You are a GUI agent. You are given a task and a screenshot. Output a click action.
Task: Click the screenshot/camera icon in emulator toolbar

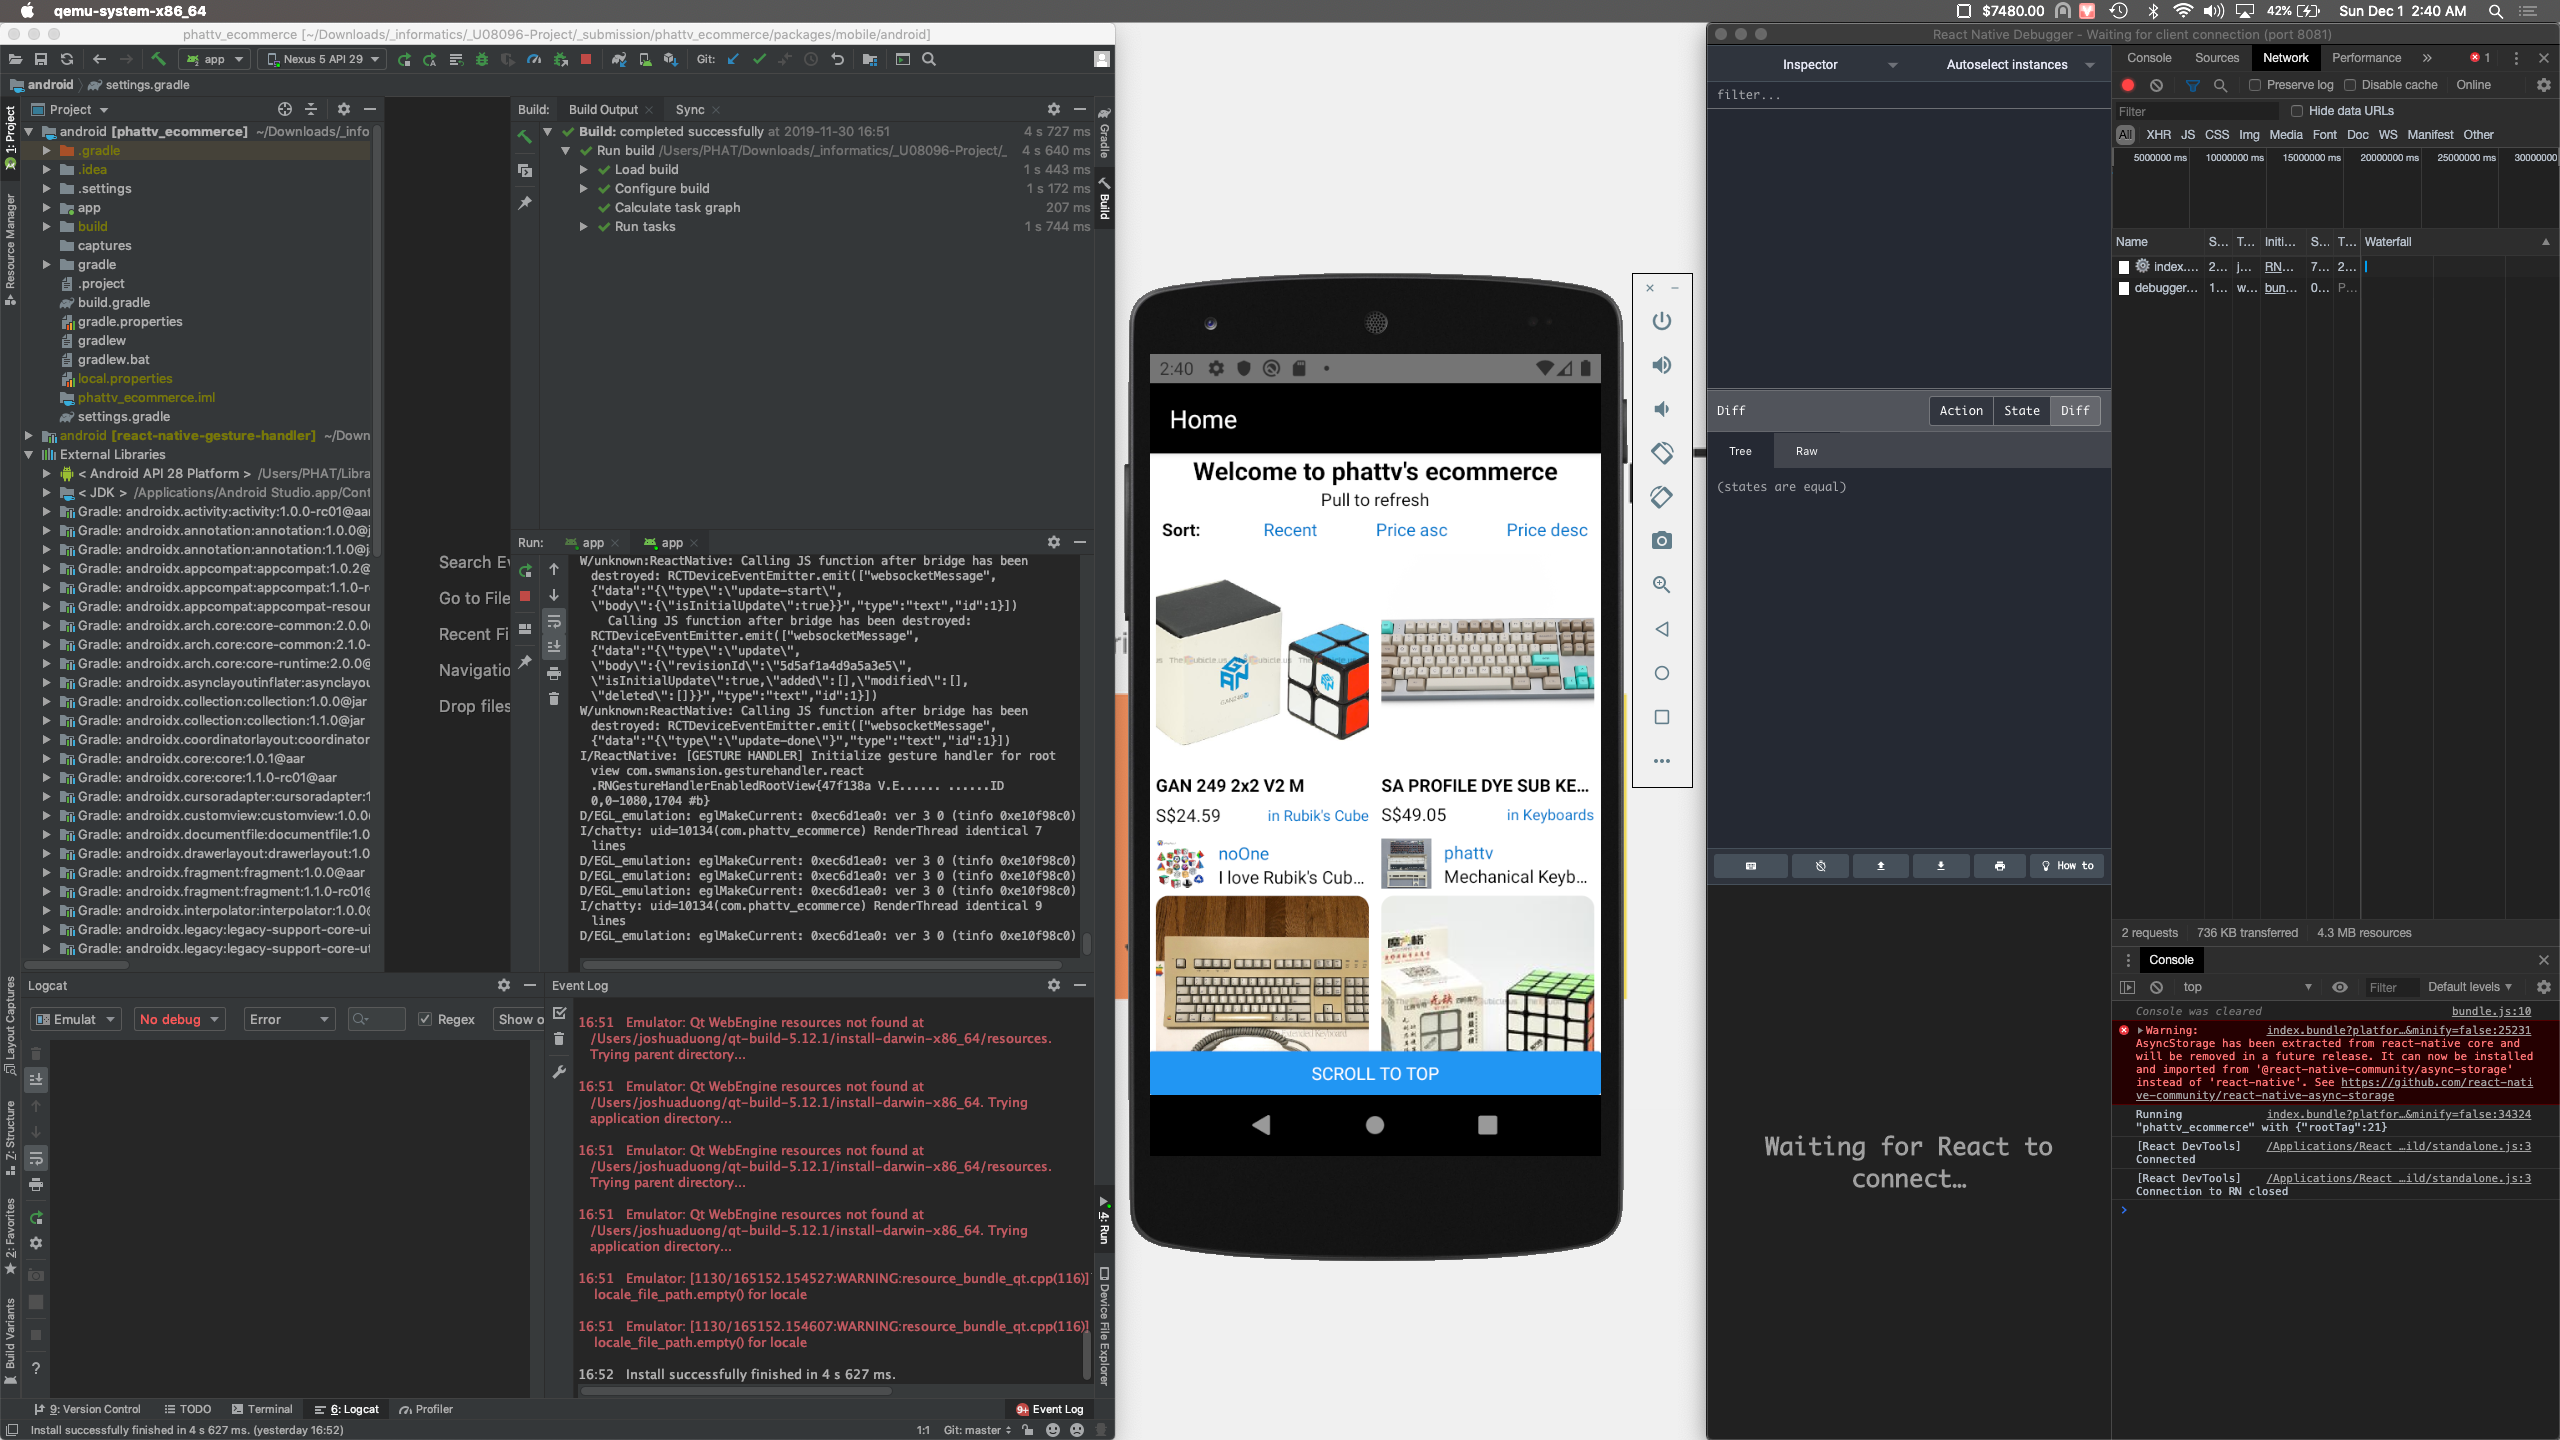(x=1662, y=542)
